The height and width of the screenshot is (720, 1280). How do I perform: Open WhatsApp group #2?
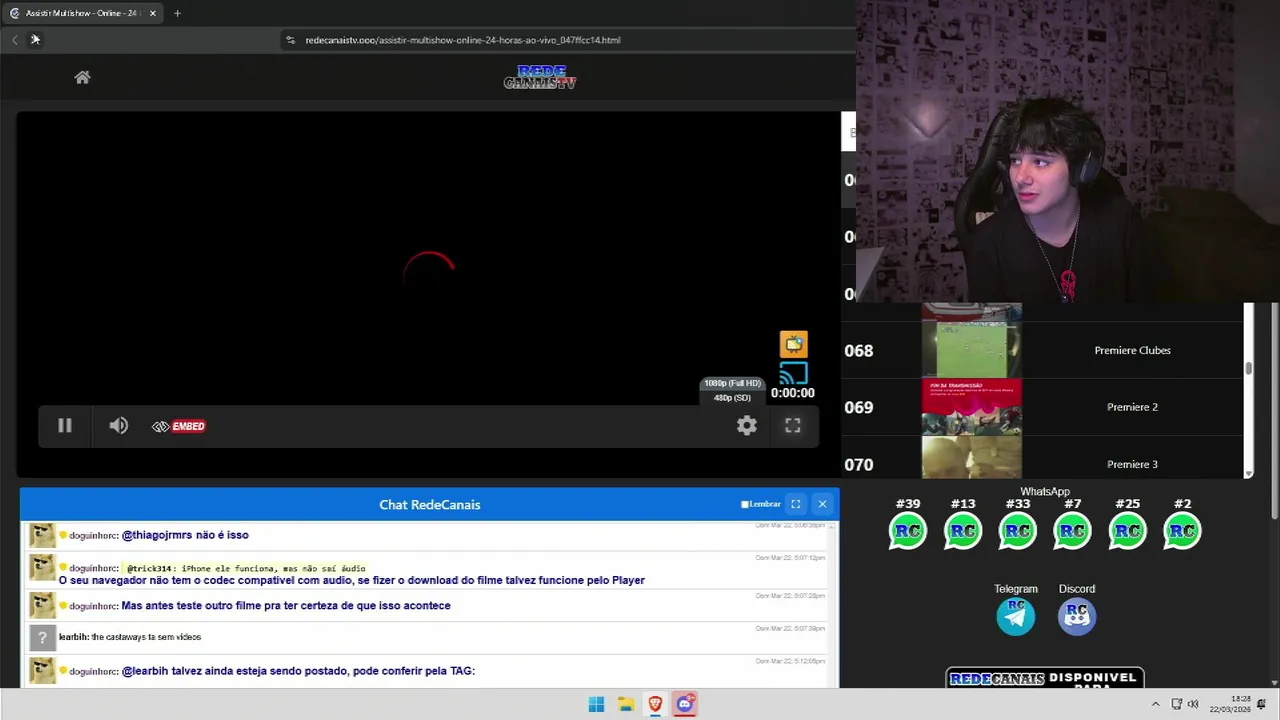pyautogui.click(x=1182, y=530)
